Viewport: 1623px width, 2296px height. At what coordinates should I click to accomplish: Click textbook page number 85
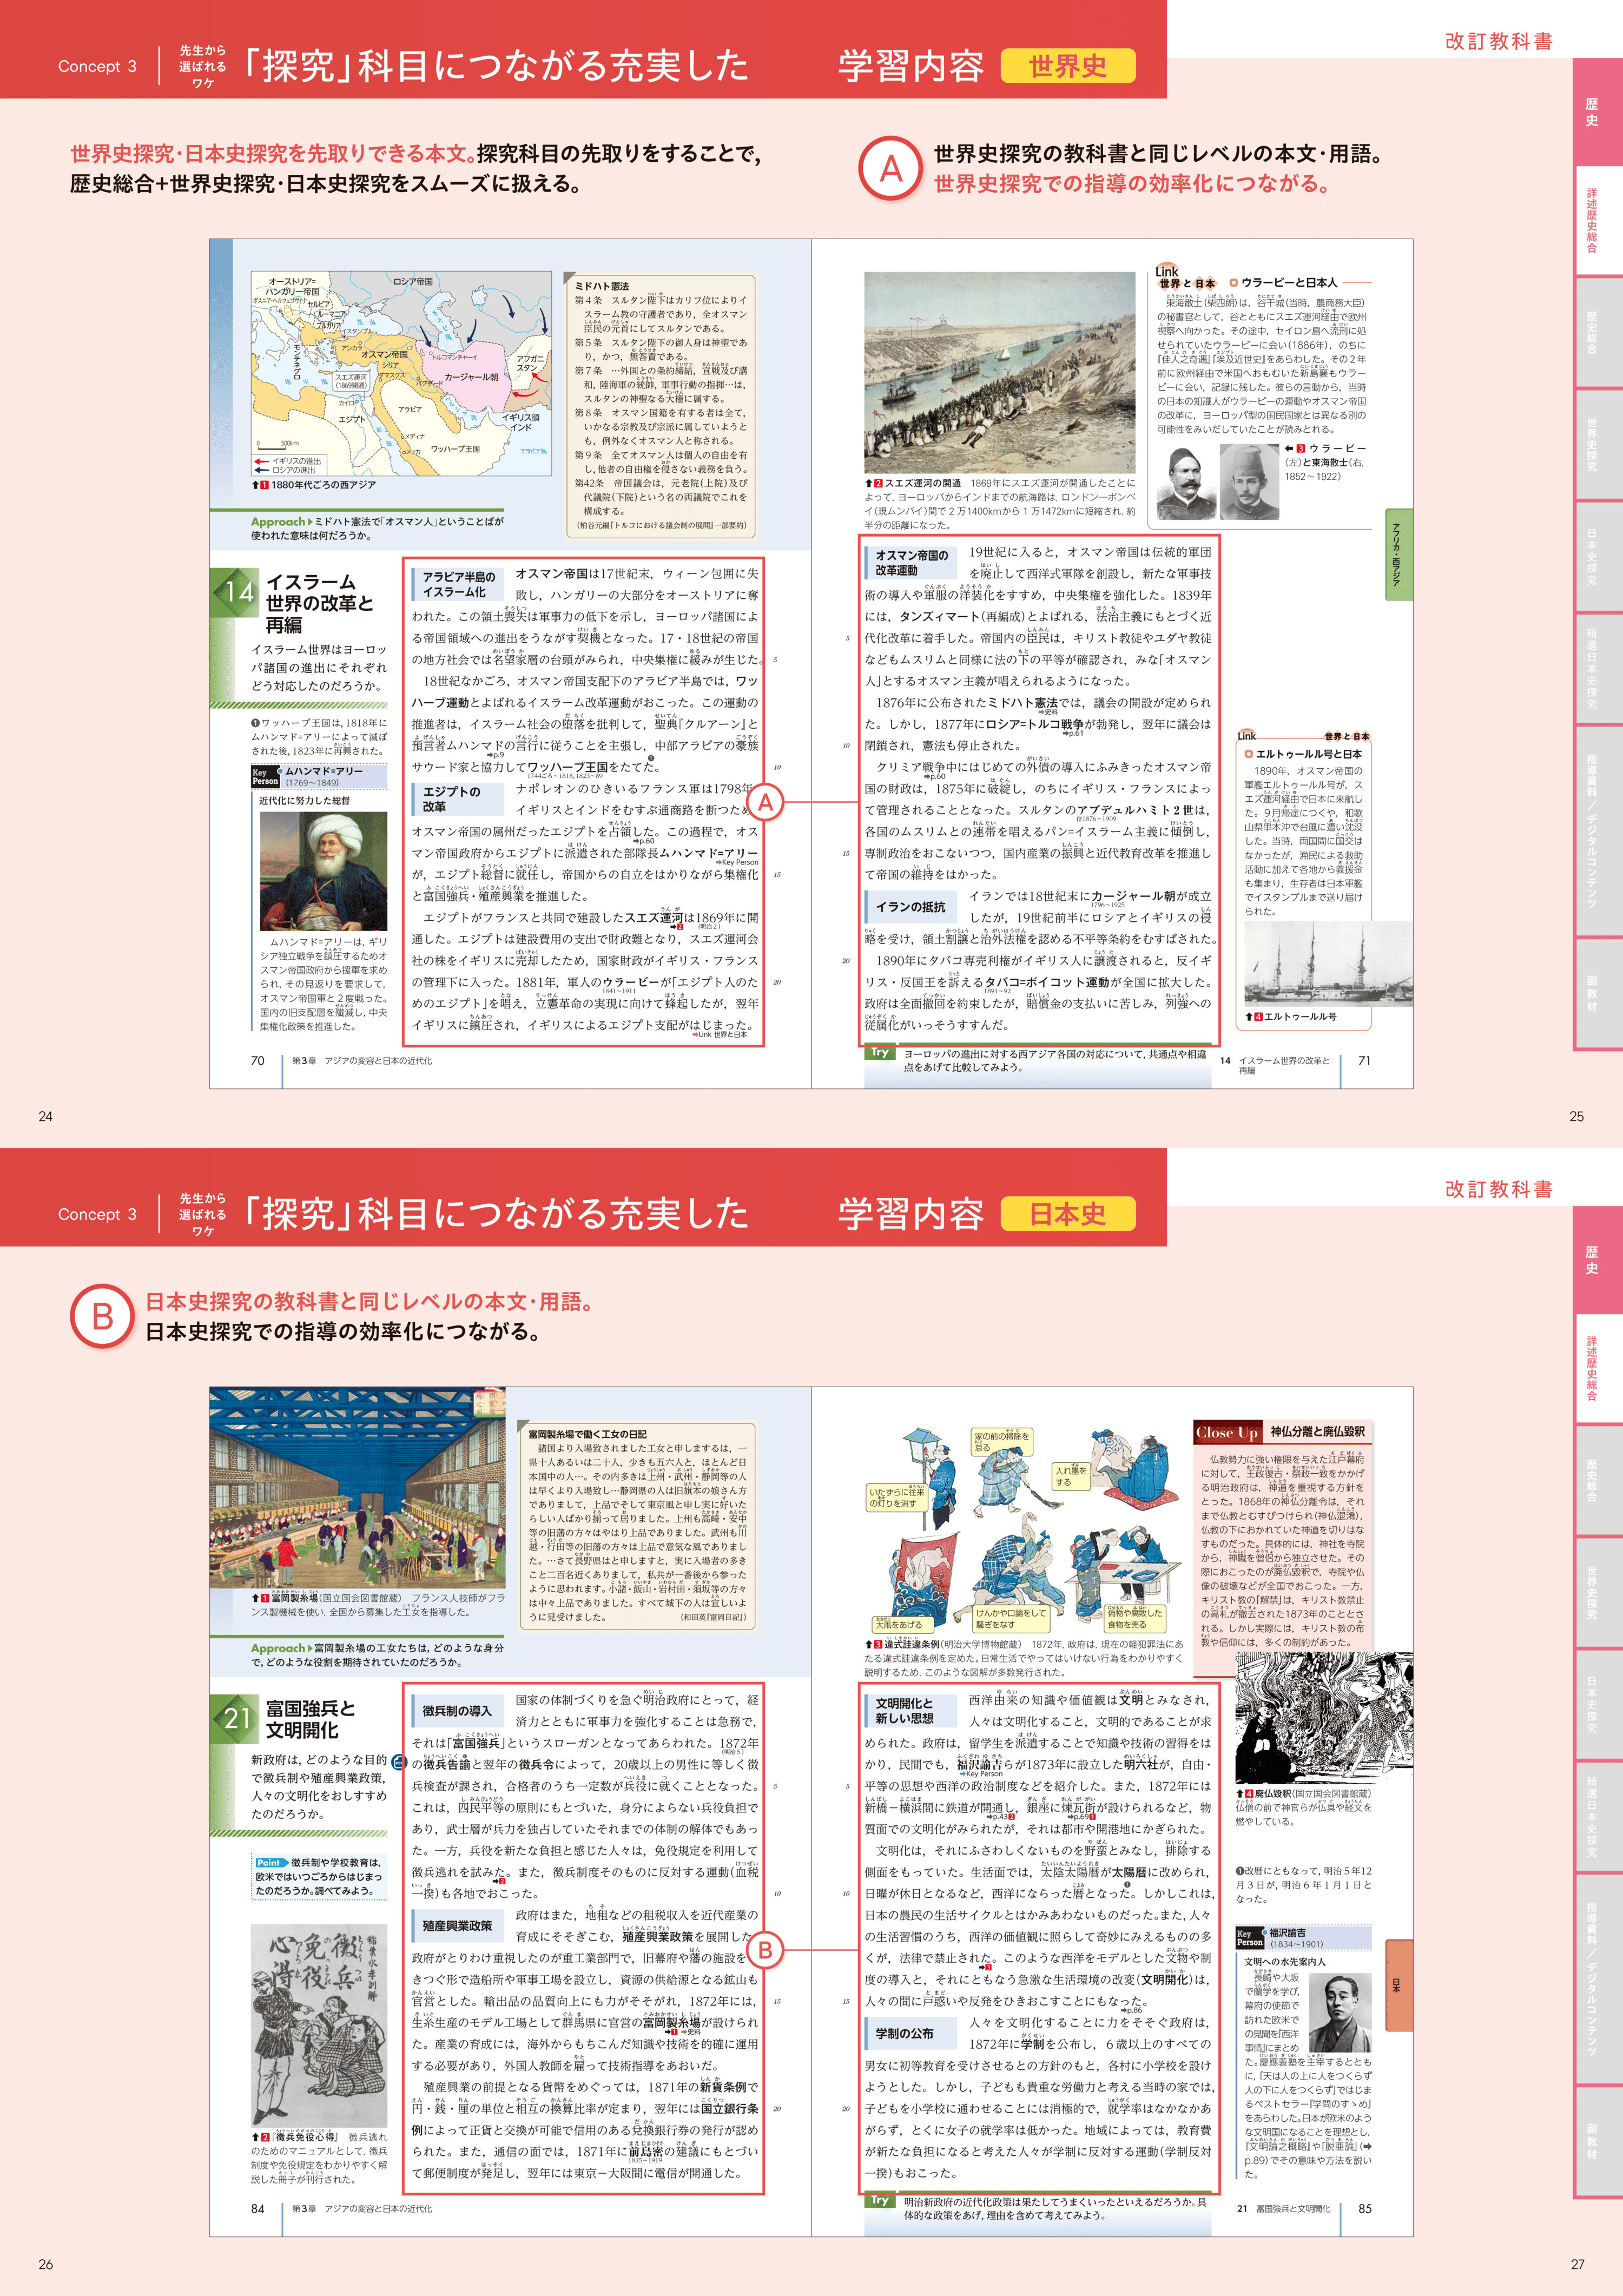pos(1364,2208)
